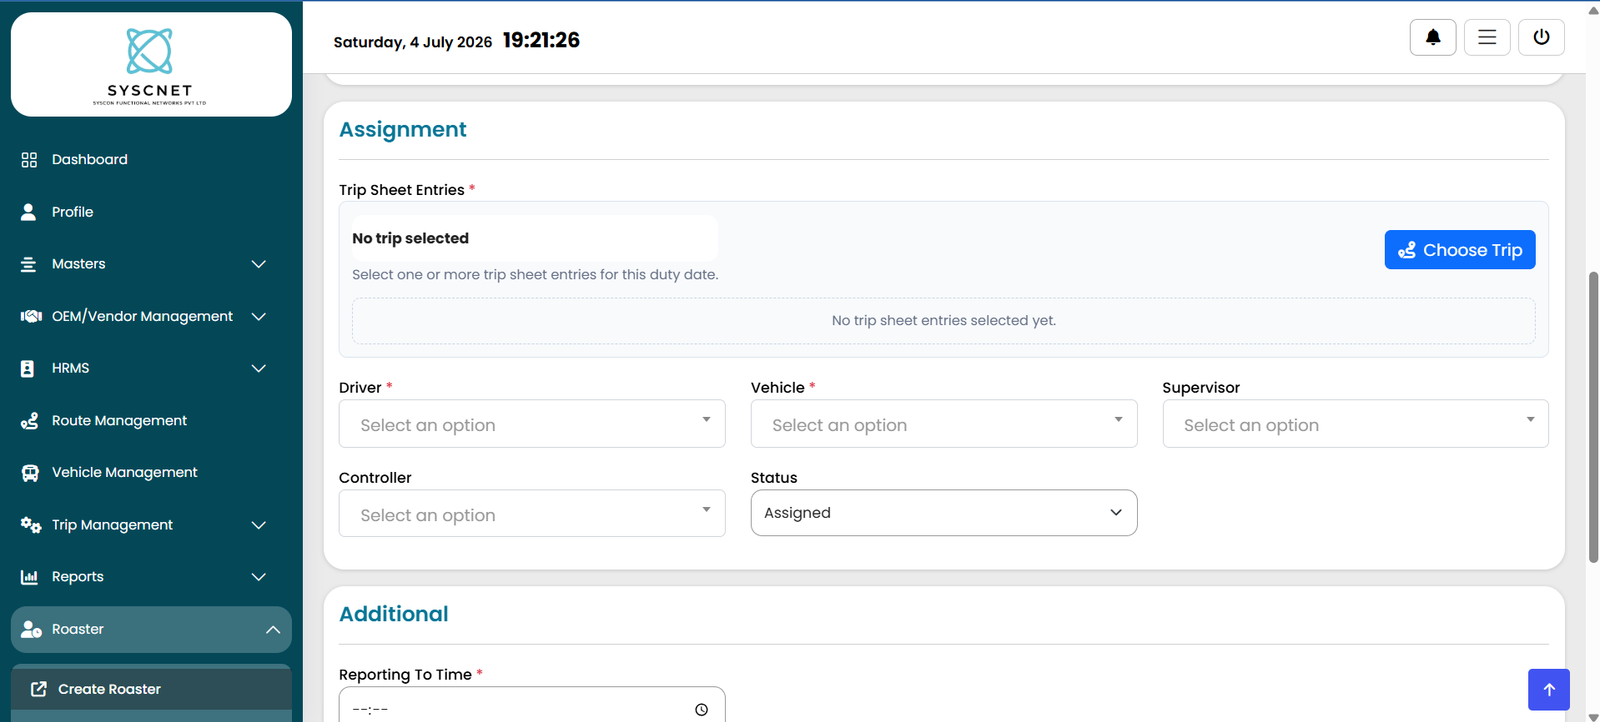Viewport: 1600px width, 722px height.
Task: Open the notifications bell icon
Action: click(1433, 38)
